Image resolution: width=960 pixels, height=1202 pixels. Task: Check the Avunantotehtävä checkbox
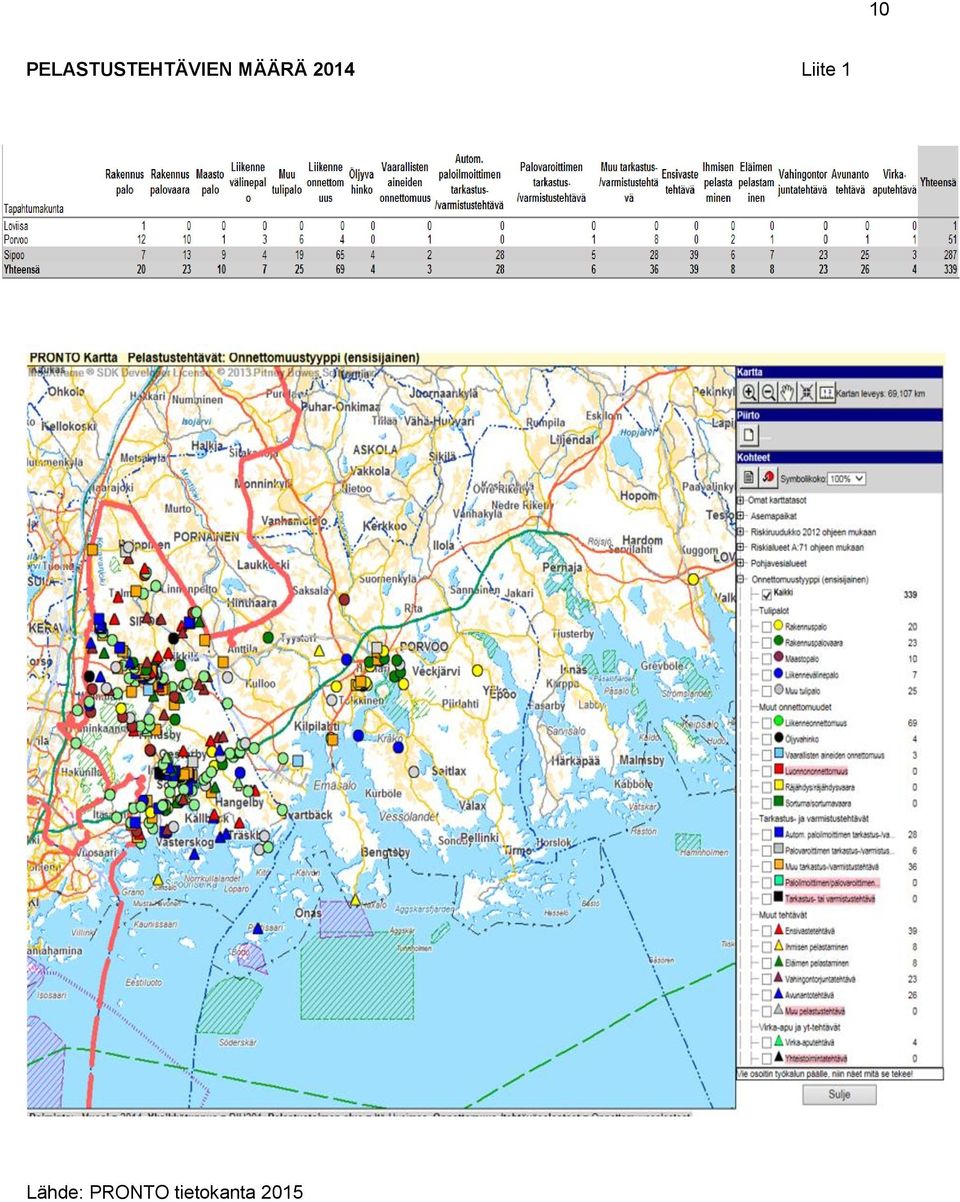[x=766, y=994]
